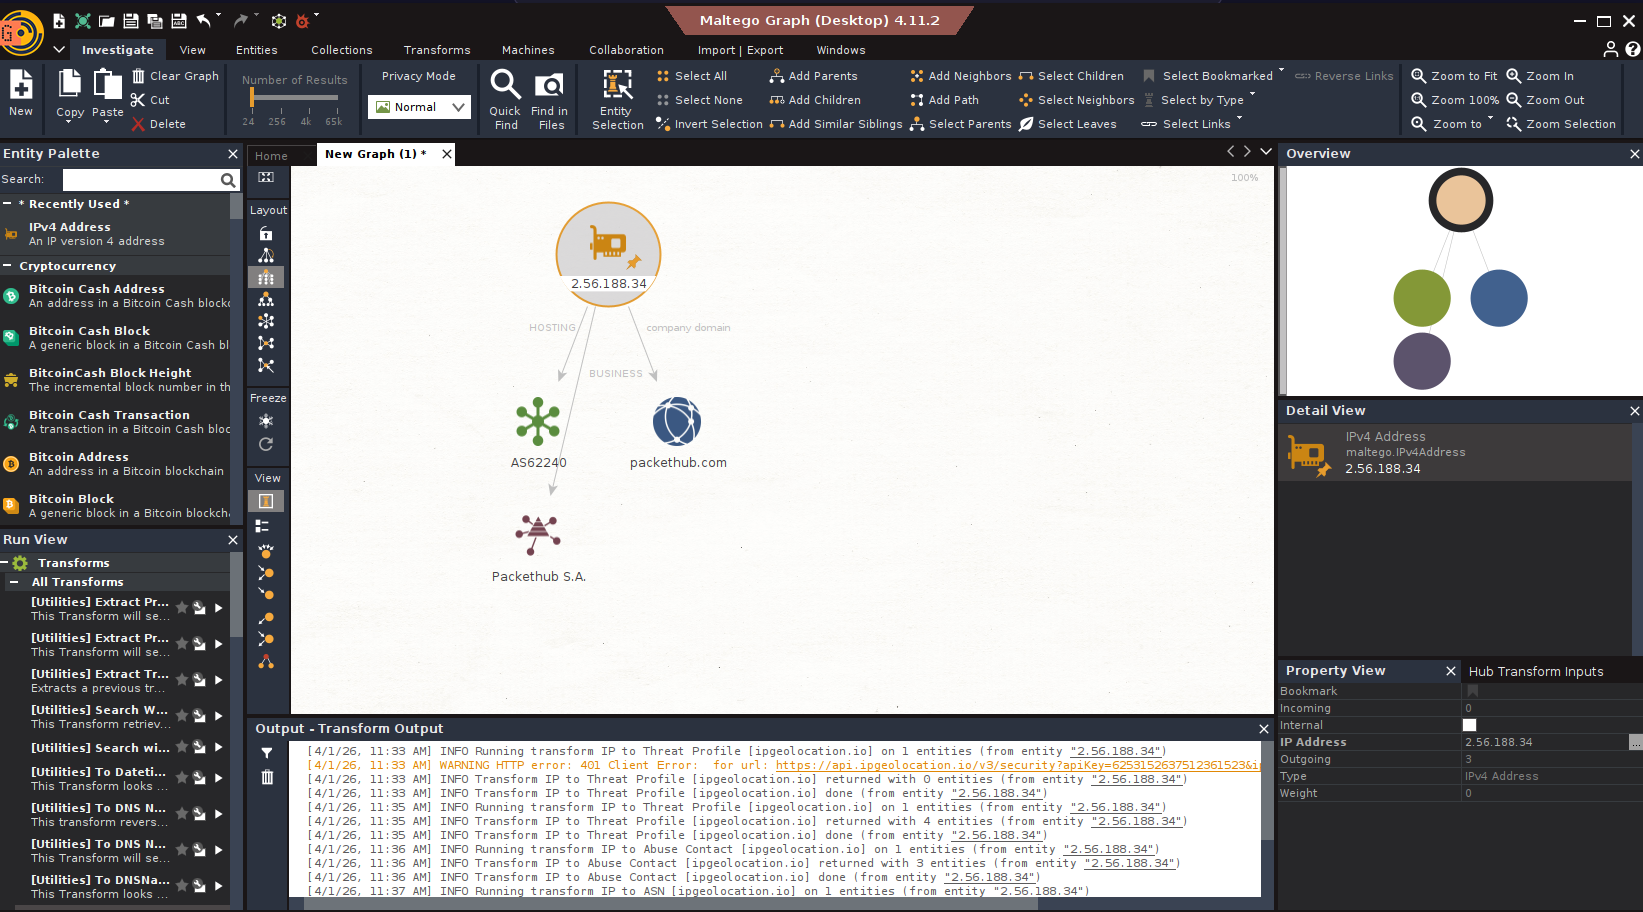Open the Machines ribbon tab

coord(527,50)
